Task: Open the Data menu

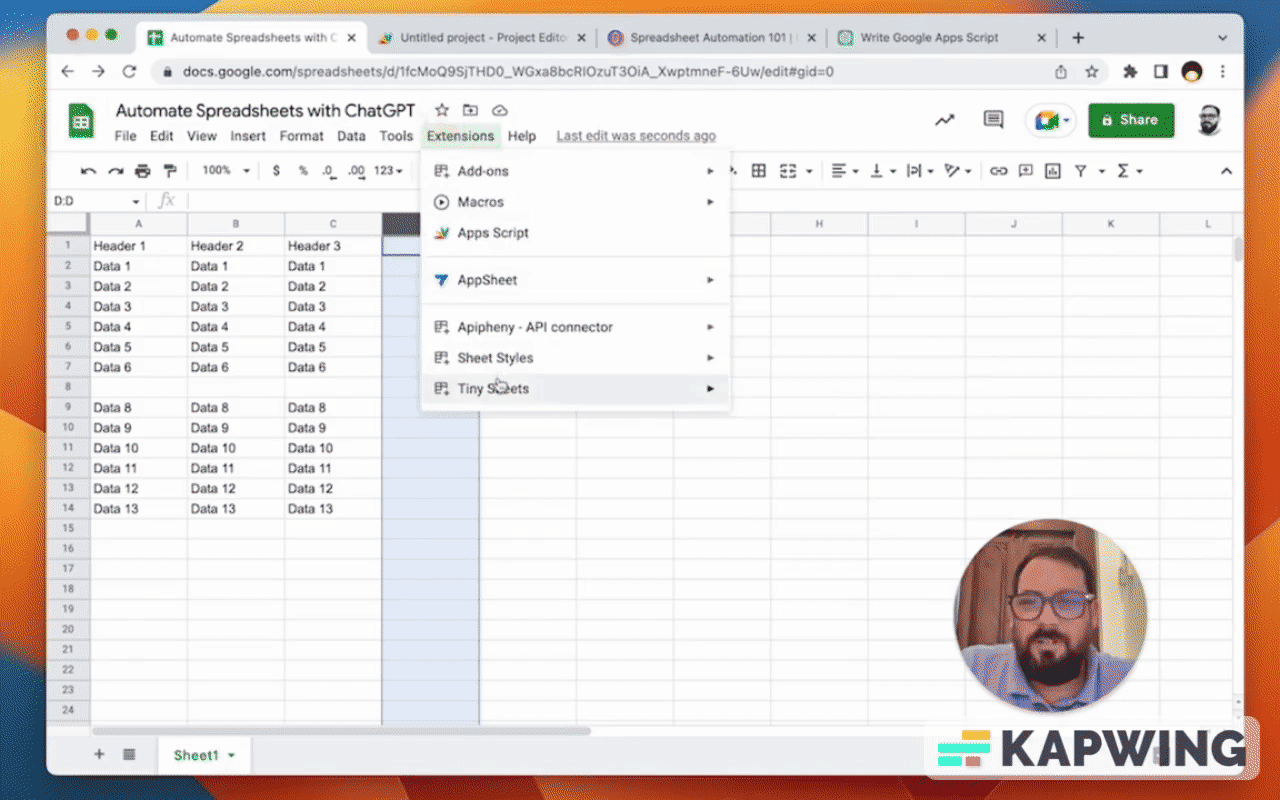Action: (351, 136)
